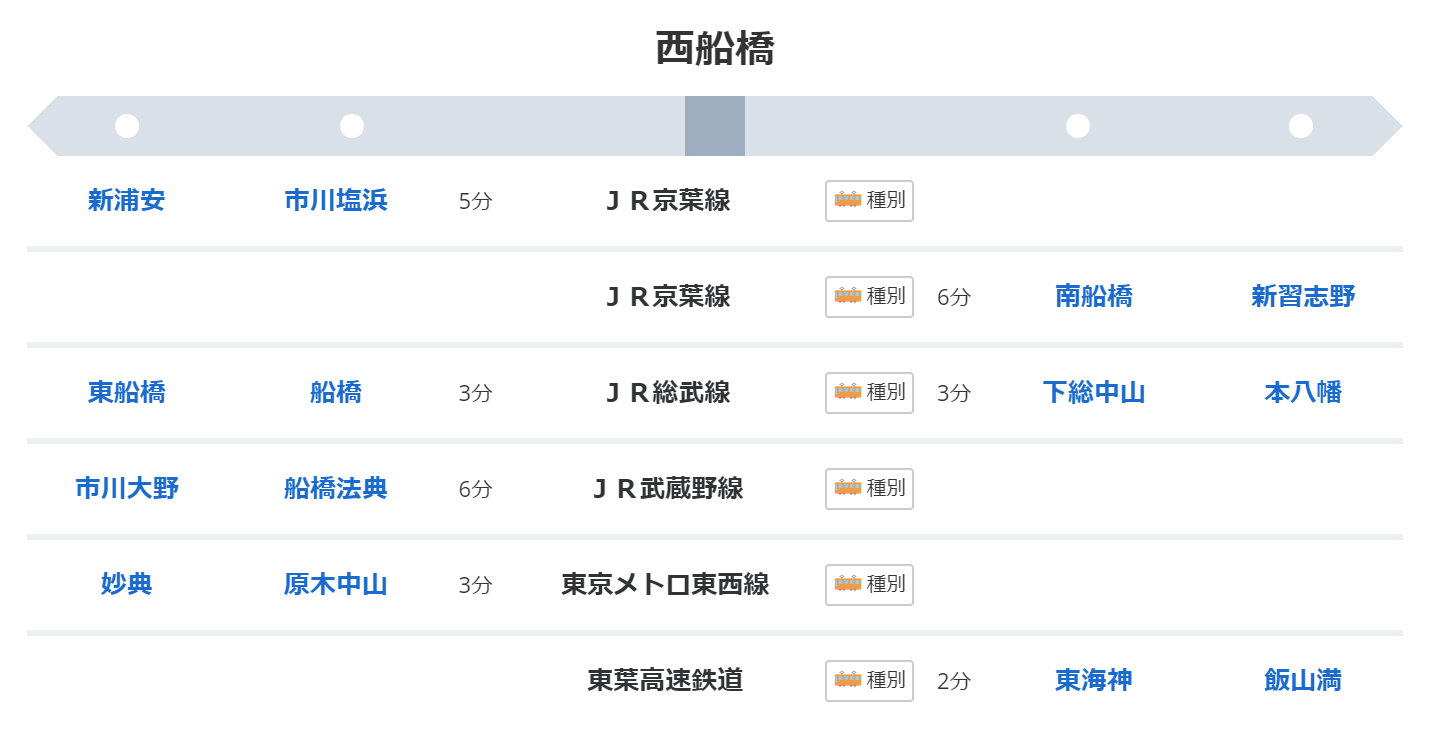Screen dimensions: 1436x735
Task: Click the 種別 button for JR京葉線 toward 南船橋
Action: coord(869,296)
